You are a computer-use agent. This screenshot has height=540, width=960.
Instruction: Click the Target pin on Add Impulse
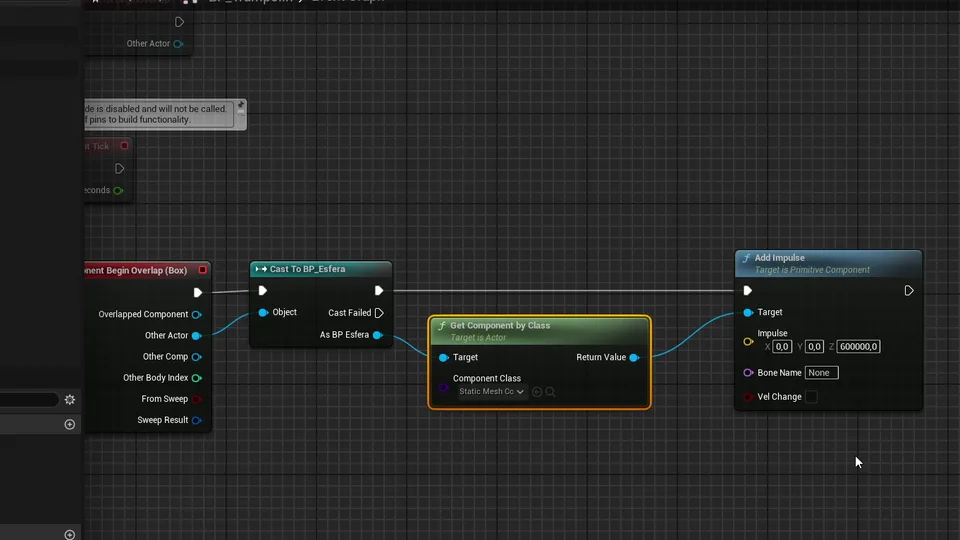pyautogui.click(x=748, y=312)
